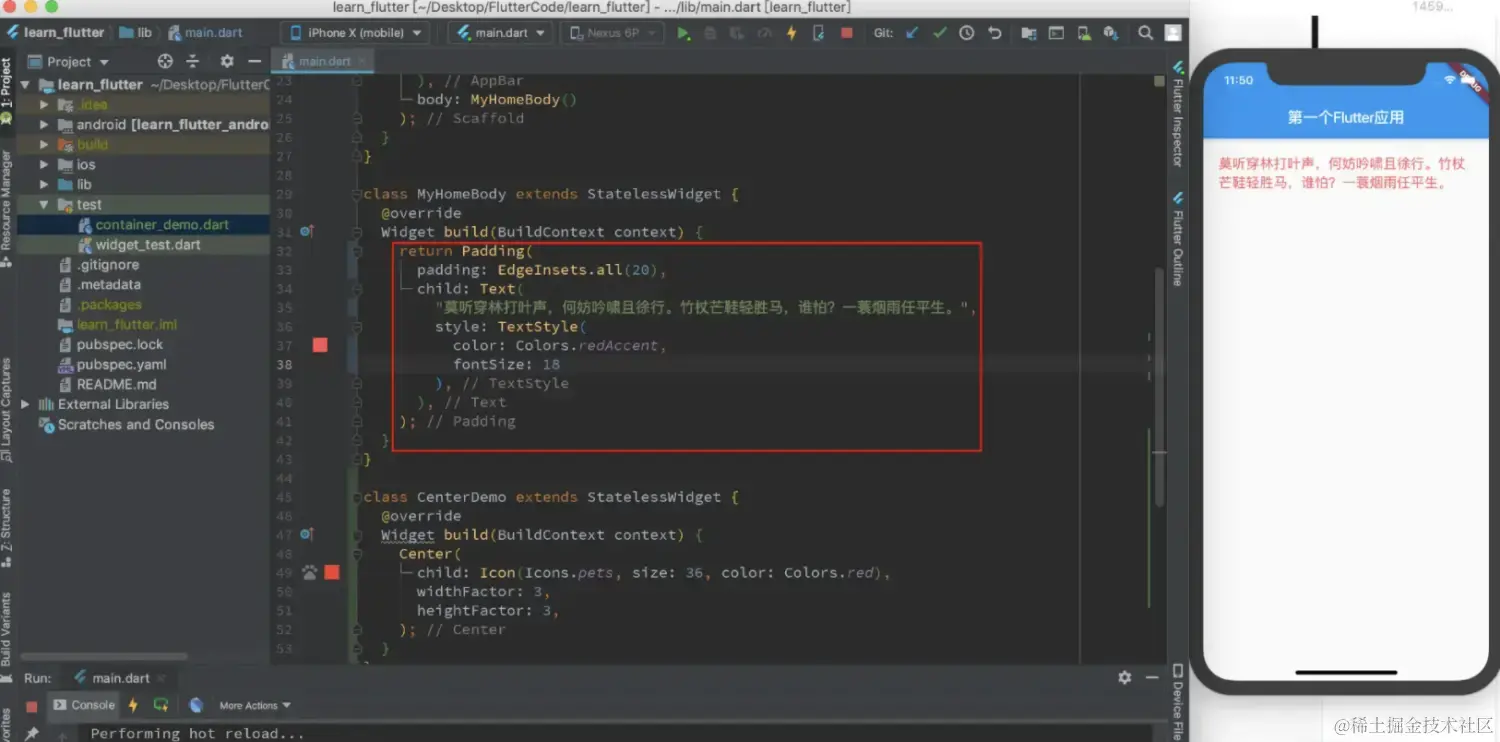1500x742 pixels.
Task: Run the app with green play icon
Action: click(x=683, y=33)
